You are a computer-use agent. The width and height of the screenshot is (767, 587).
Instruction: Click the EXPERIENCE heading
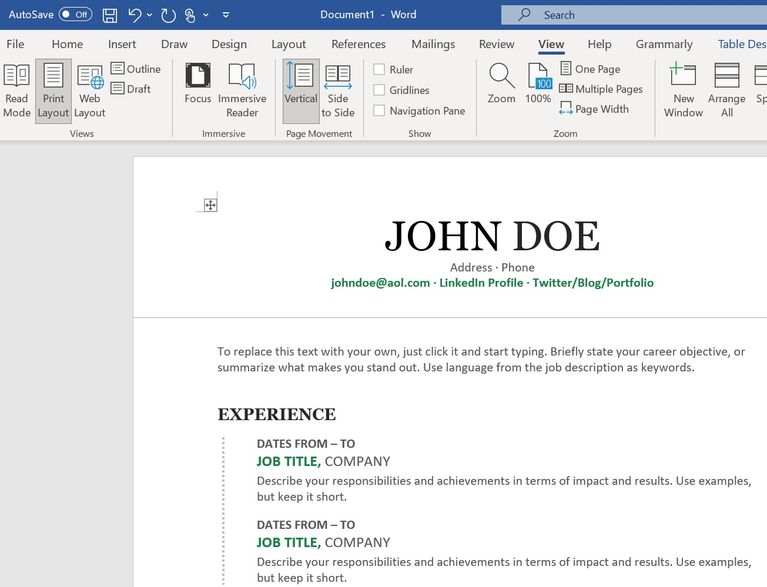click(276, 414)
